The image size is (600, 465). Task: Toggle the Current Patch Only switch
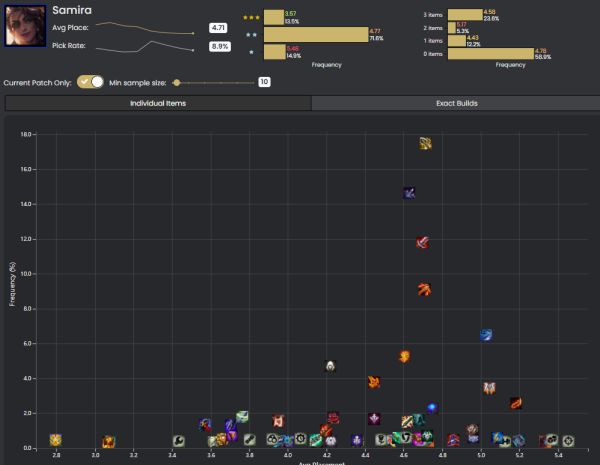pyautogui.click(x=91, y=82)
